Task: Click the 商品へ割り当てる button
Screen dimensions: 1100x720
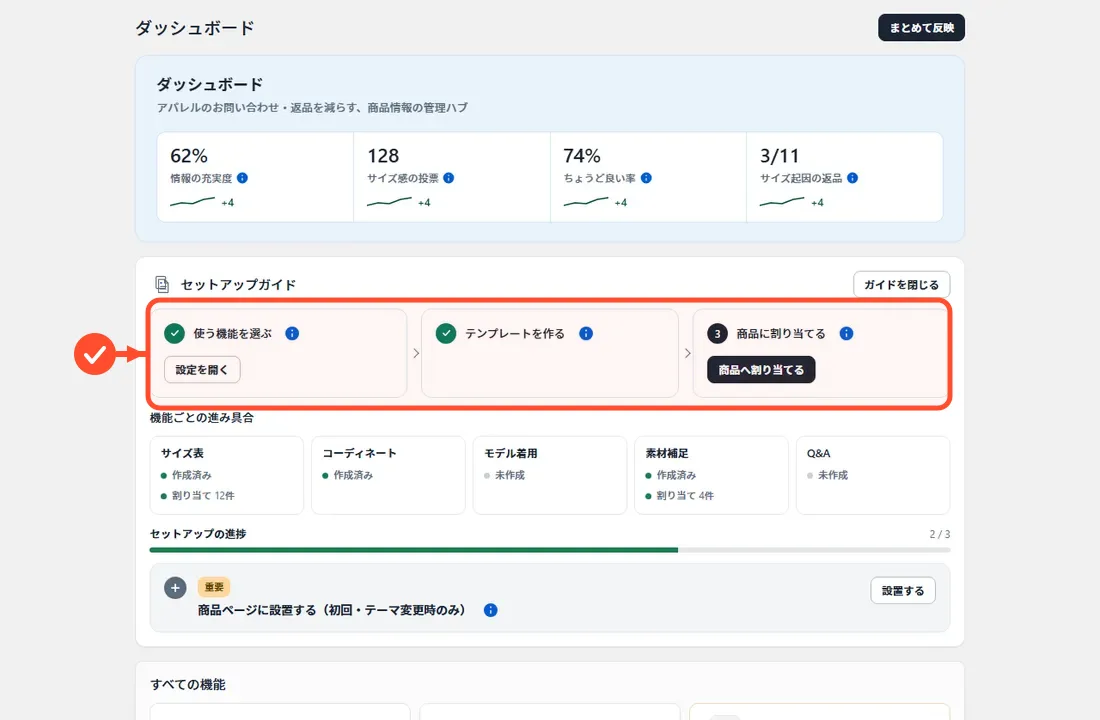Action: (x=761, y=370)
